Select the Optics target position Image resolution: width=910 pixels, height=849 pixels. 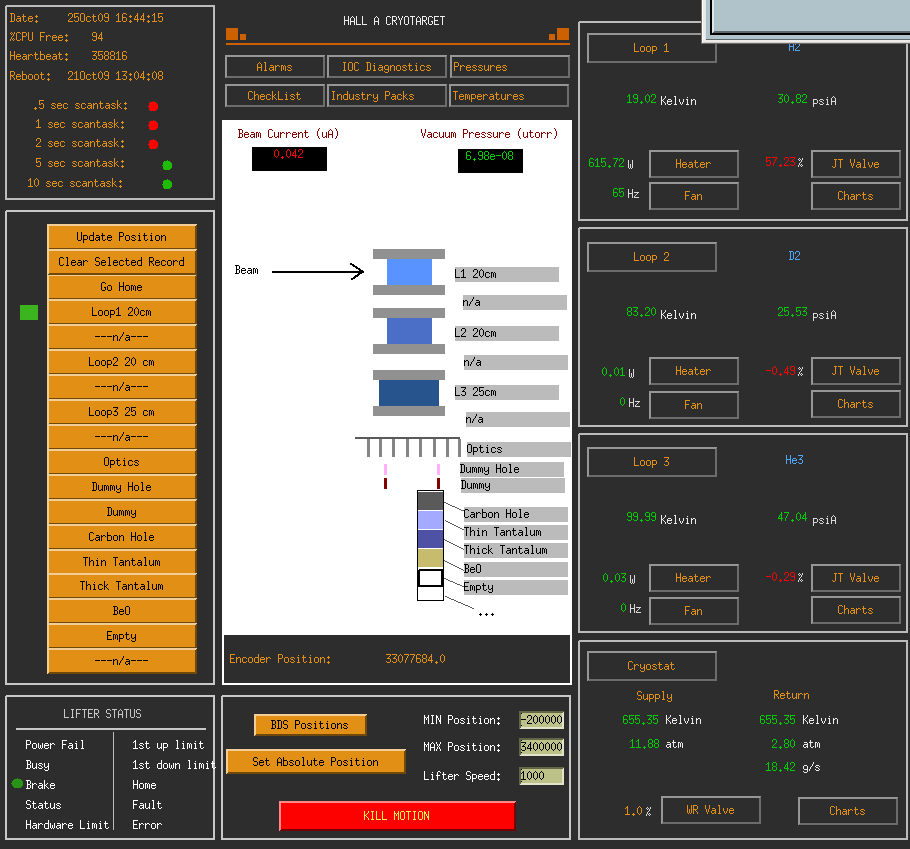point(122,462)
